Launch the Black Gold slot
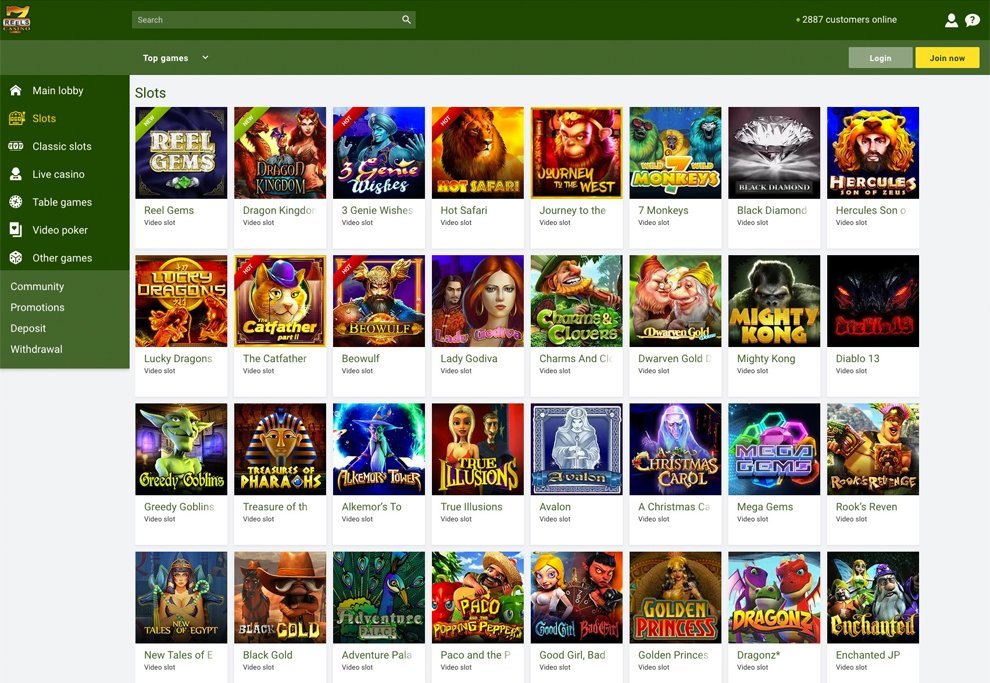 click(x=280, y=598)
